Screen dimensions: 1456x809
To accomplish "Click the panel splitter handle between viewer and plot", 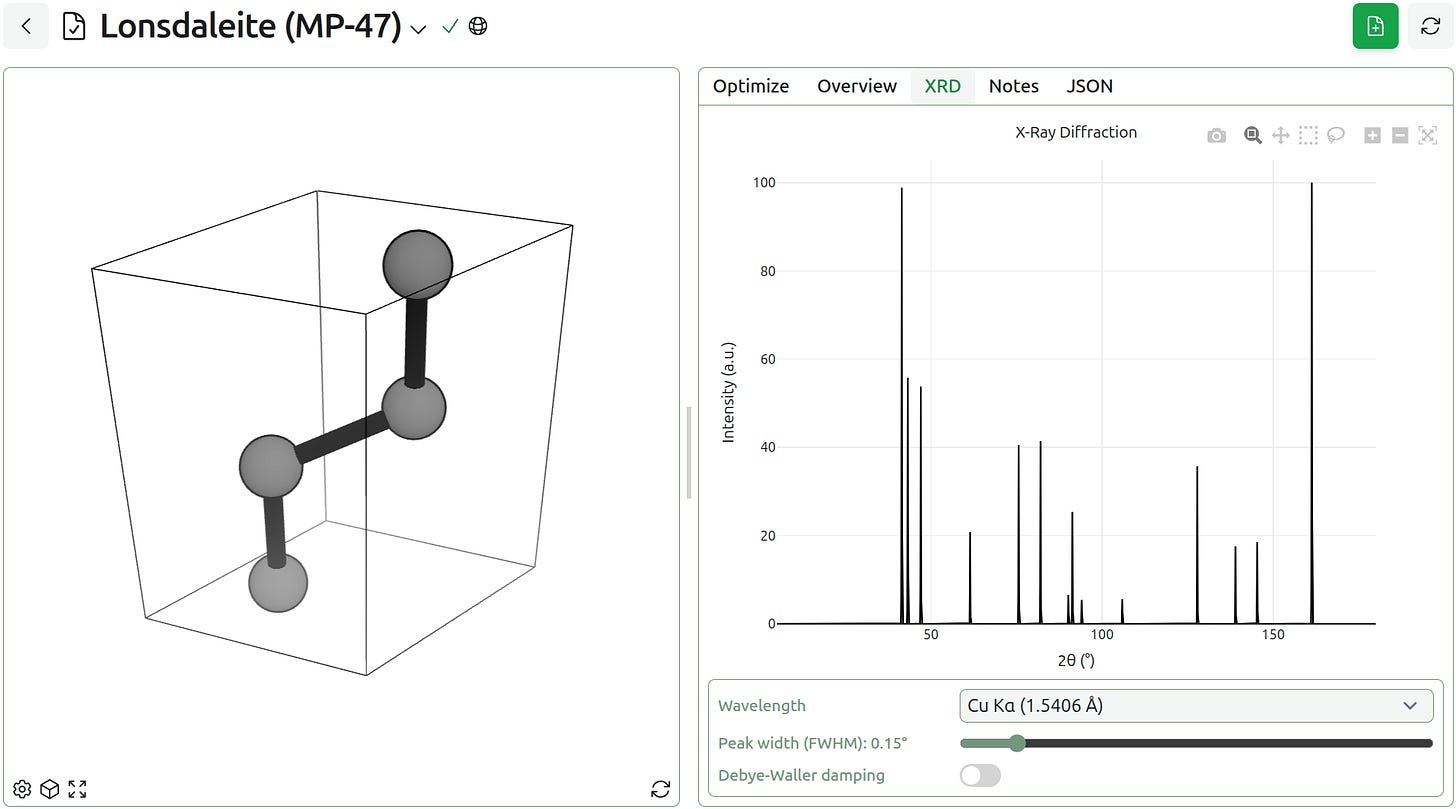I will point(689,452).
